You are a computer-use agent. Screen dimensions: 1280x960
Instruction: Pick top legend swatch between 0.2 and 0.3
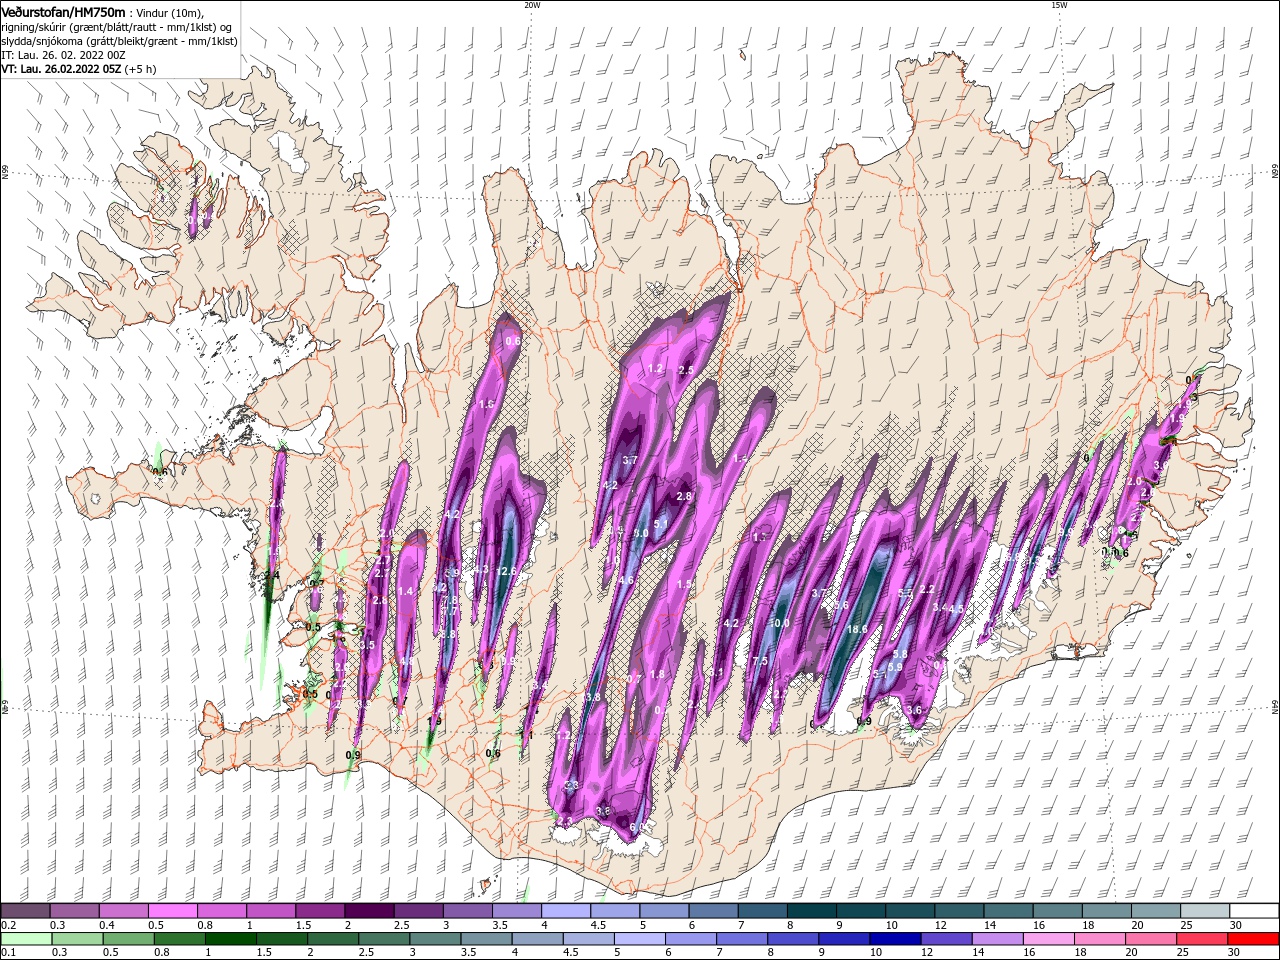[x=26, y=911]
